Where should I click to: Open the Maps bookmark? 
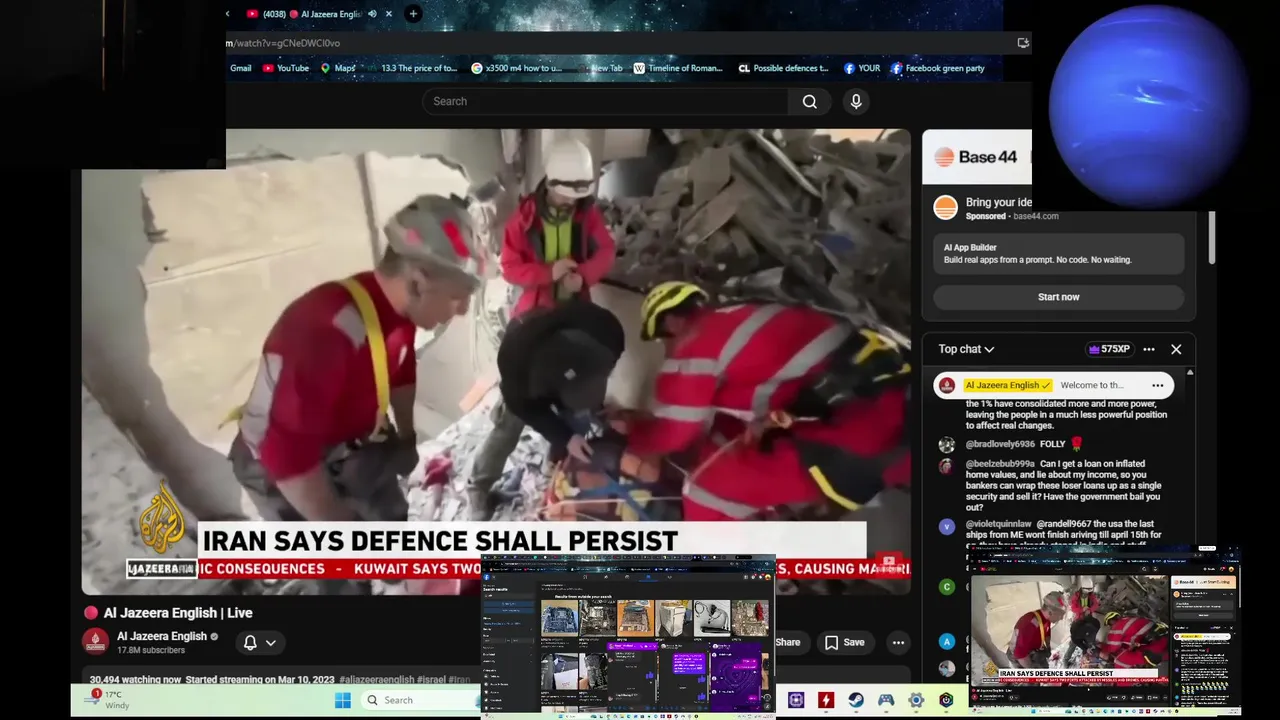pyautogui.click(x=338, y=68)
